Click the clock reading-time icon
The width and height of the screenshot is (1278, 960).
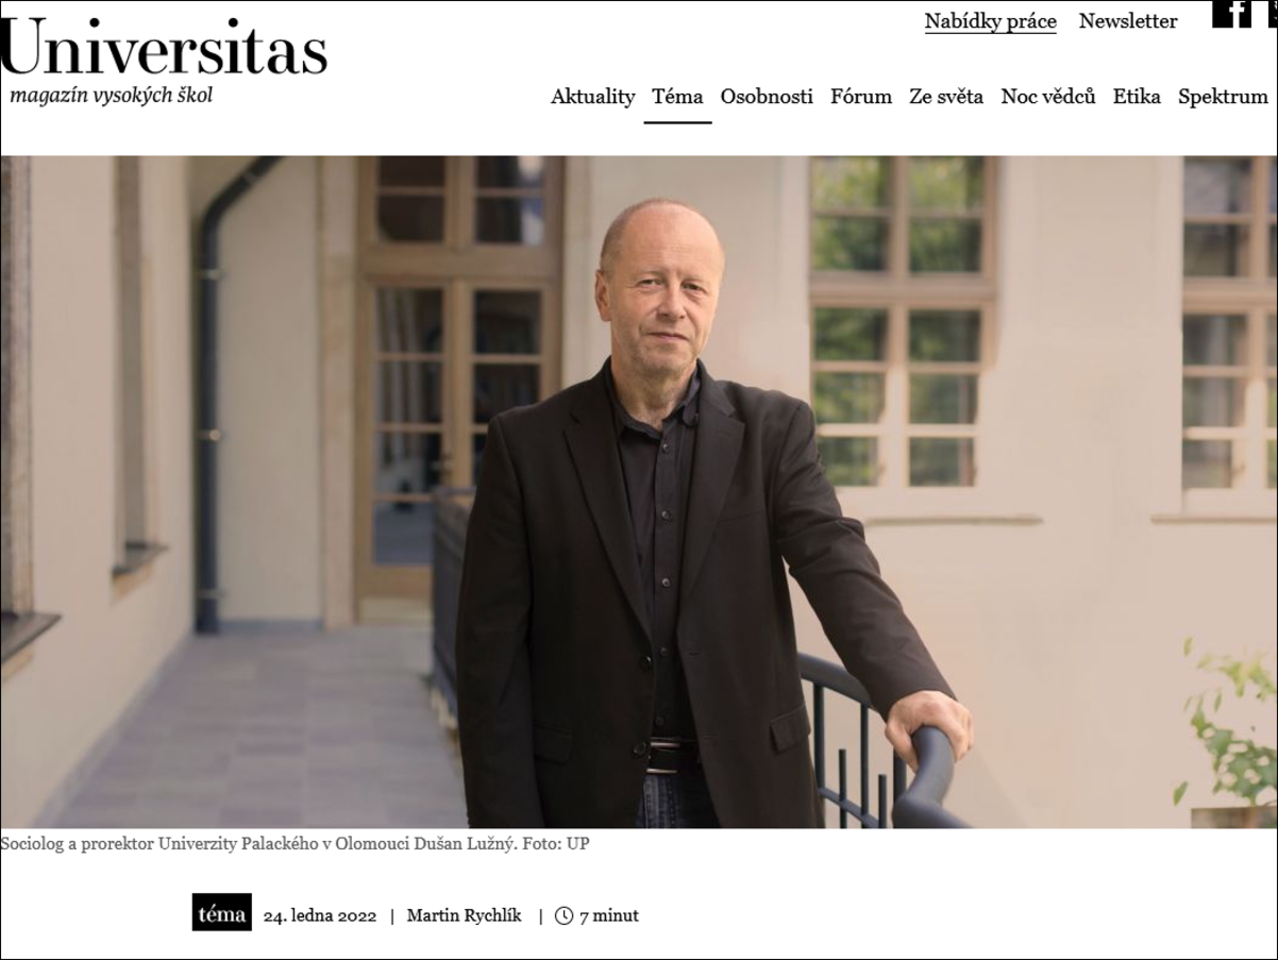(x=564, y=916)
